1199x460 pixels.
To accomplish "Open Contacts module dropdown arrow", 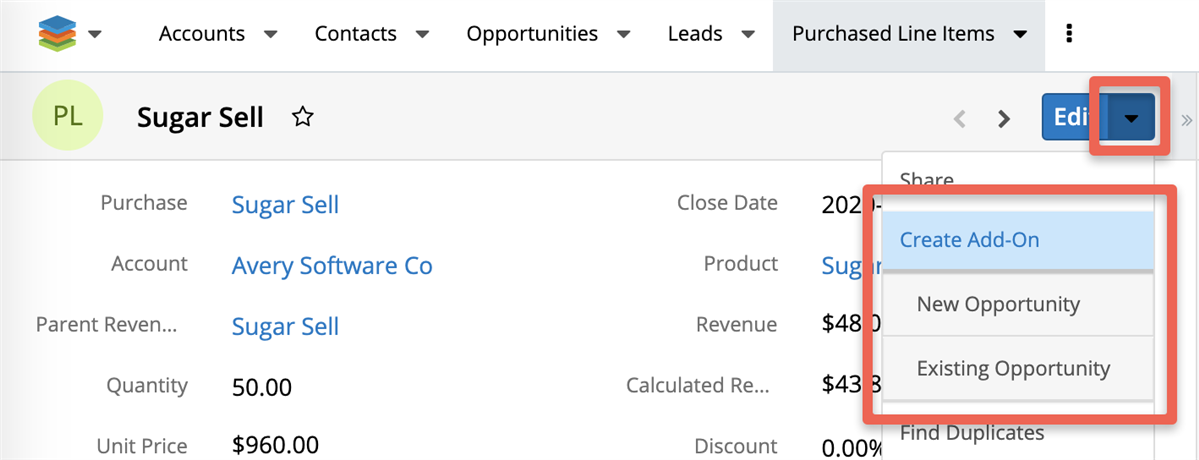I will pos(422,34).
